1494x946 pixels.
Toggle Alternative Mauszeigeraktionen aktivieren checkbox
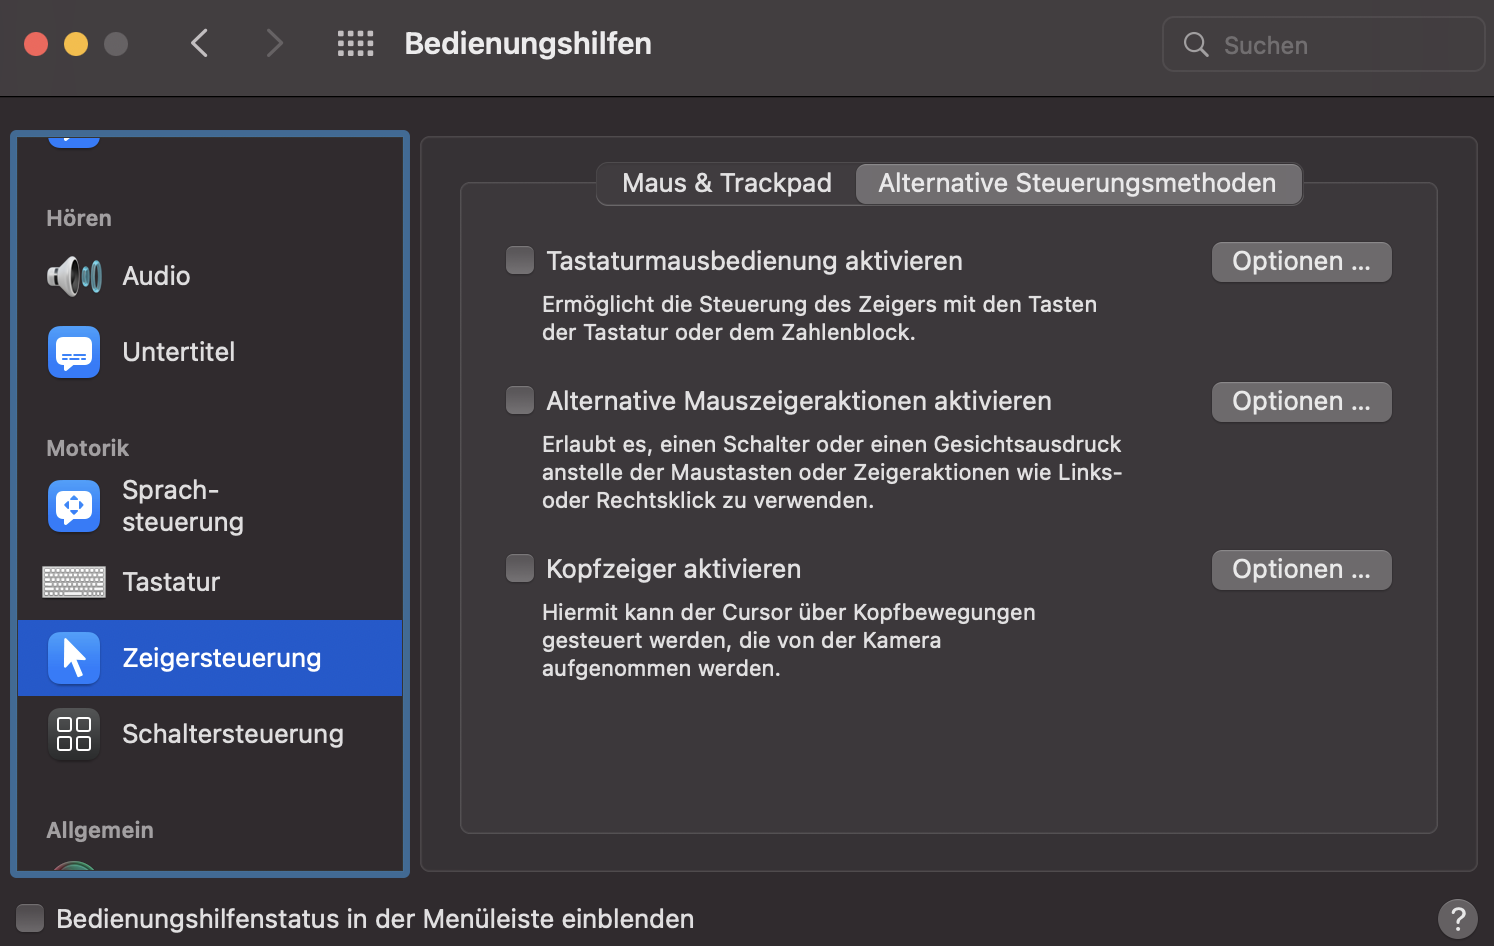[520, 401]
